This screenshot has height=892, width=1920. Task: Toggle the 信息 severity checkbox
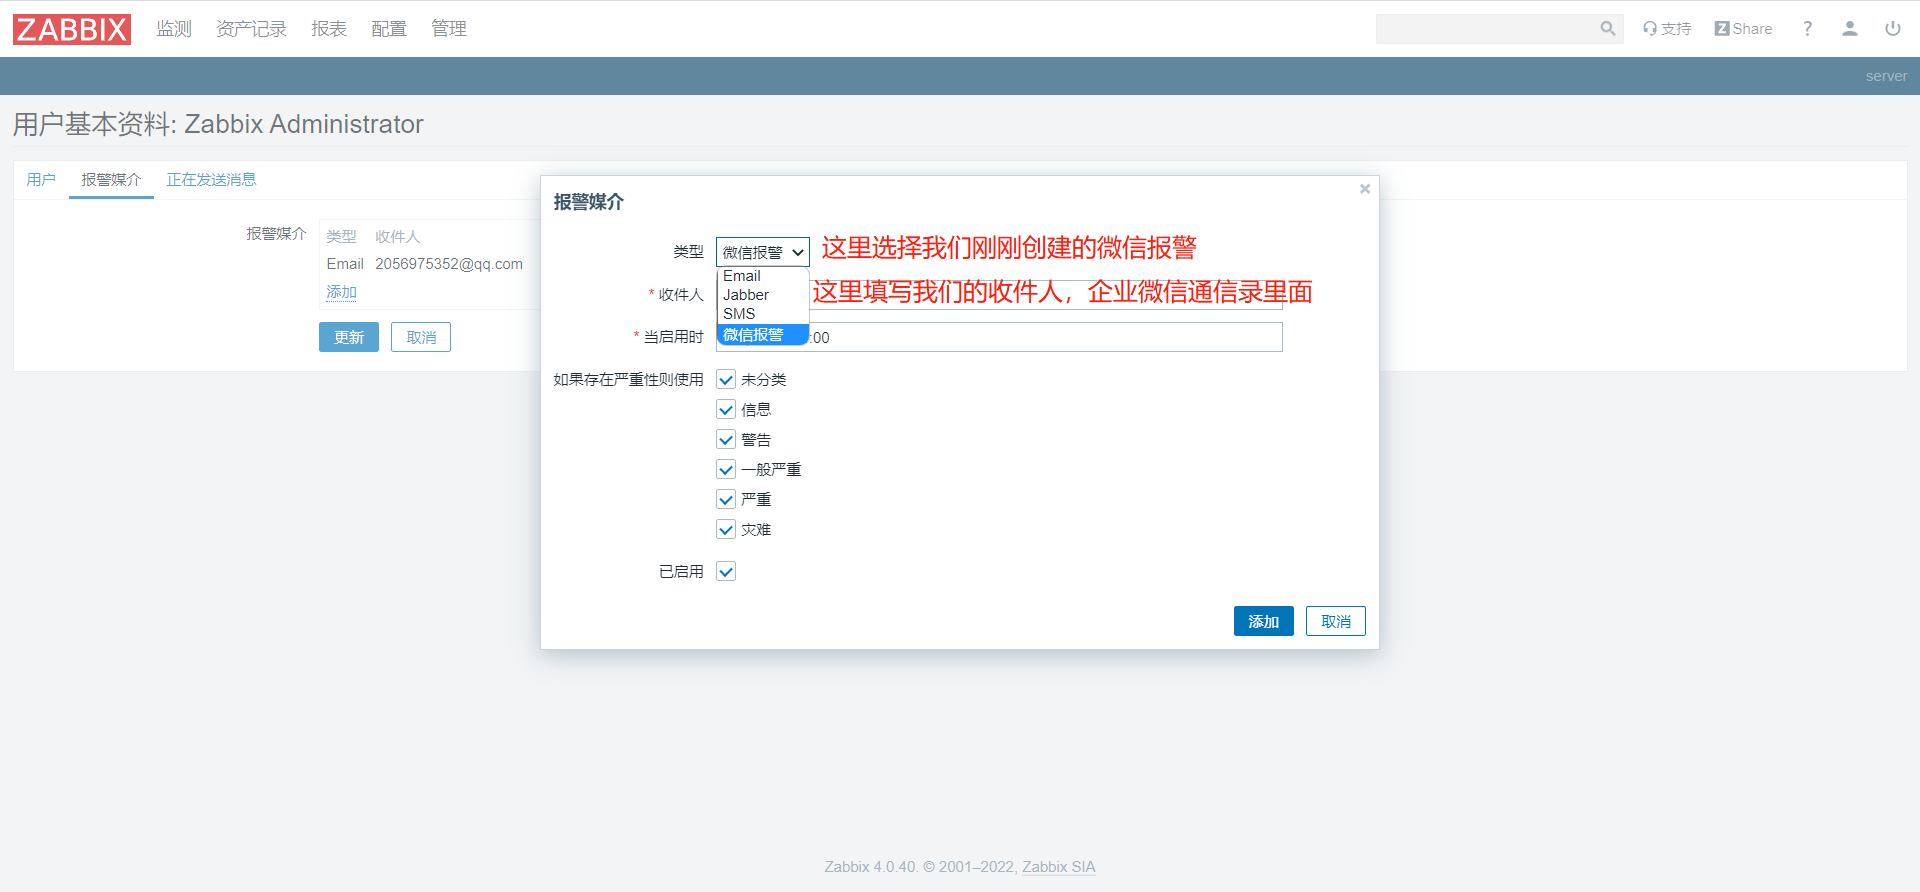[x=726, y=410]
